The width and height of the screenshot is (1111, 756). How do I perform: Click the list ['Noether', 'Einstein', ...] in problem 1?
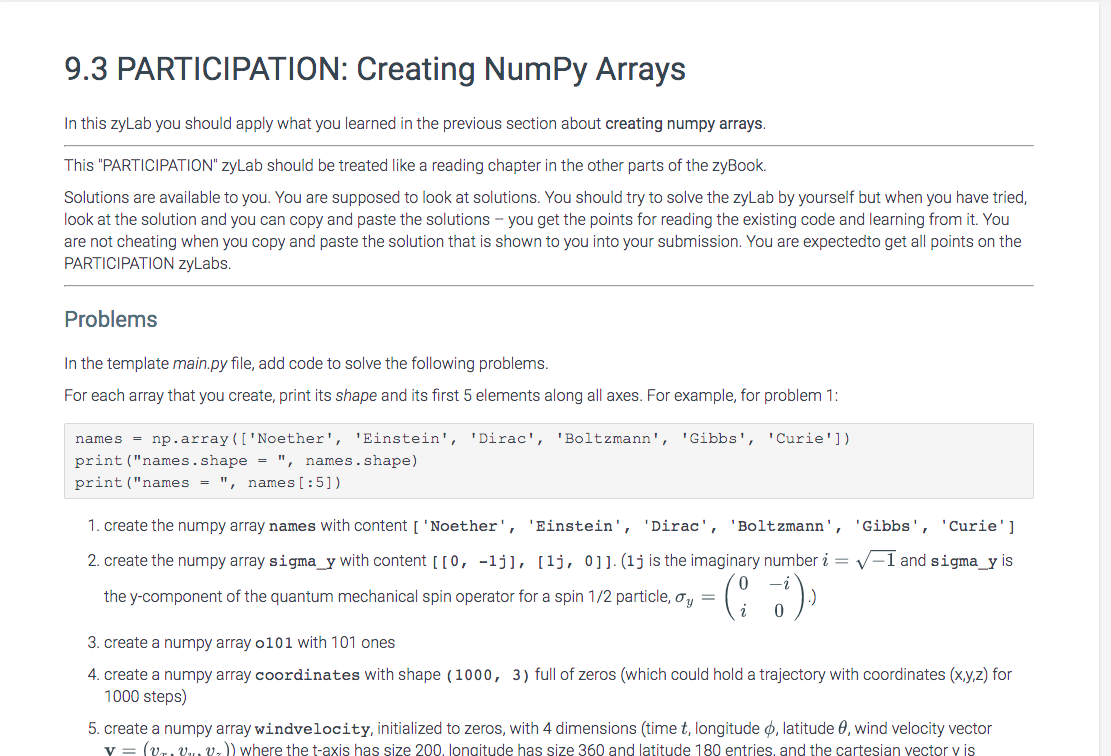(714, 526)
